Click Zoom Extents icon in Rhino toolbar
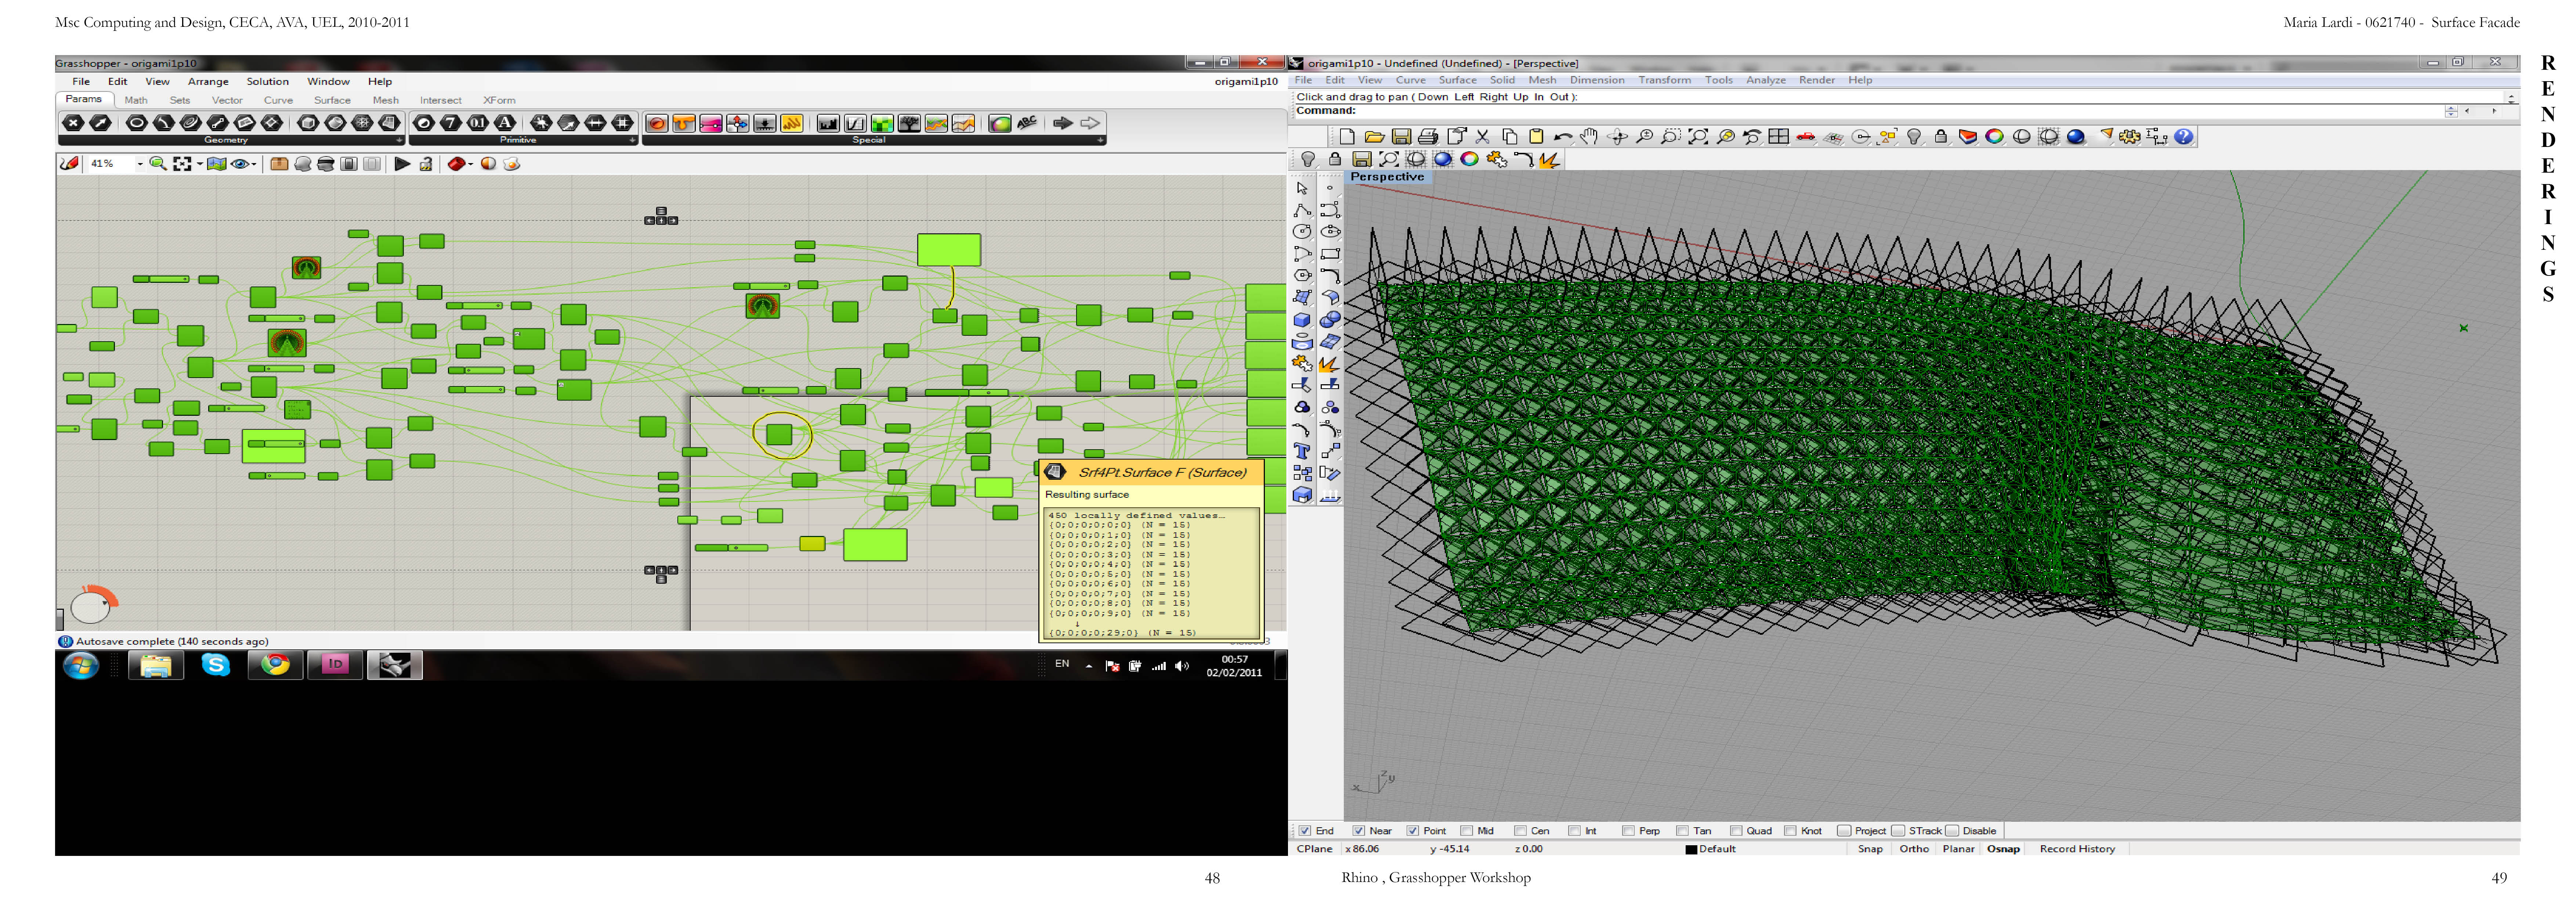The height and width of the screenshot is (911, 2576). 1698,137
